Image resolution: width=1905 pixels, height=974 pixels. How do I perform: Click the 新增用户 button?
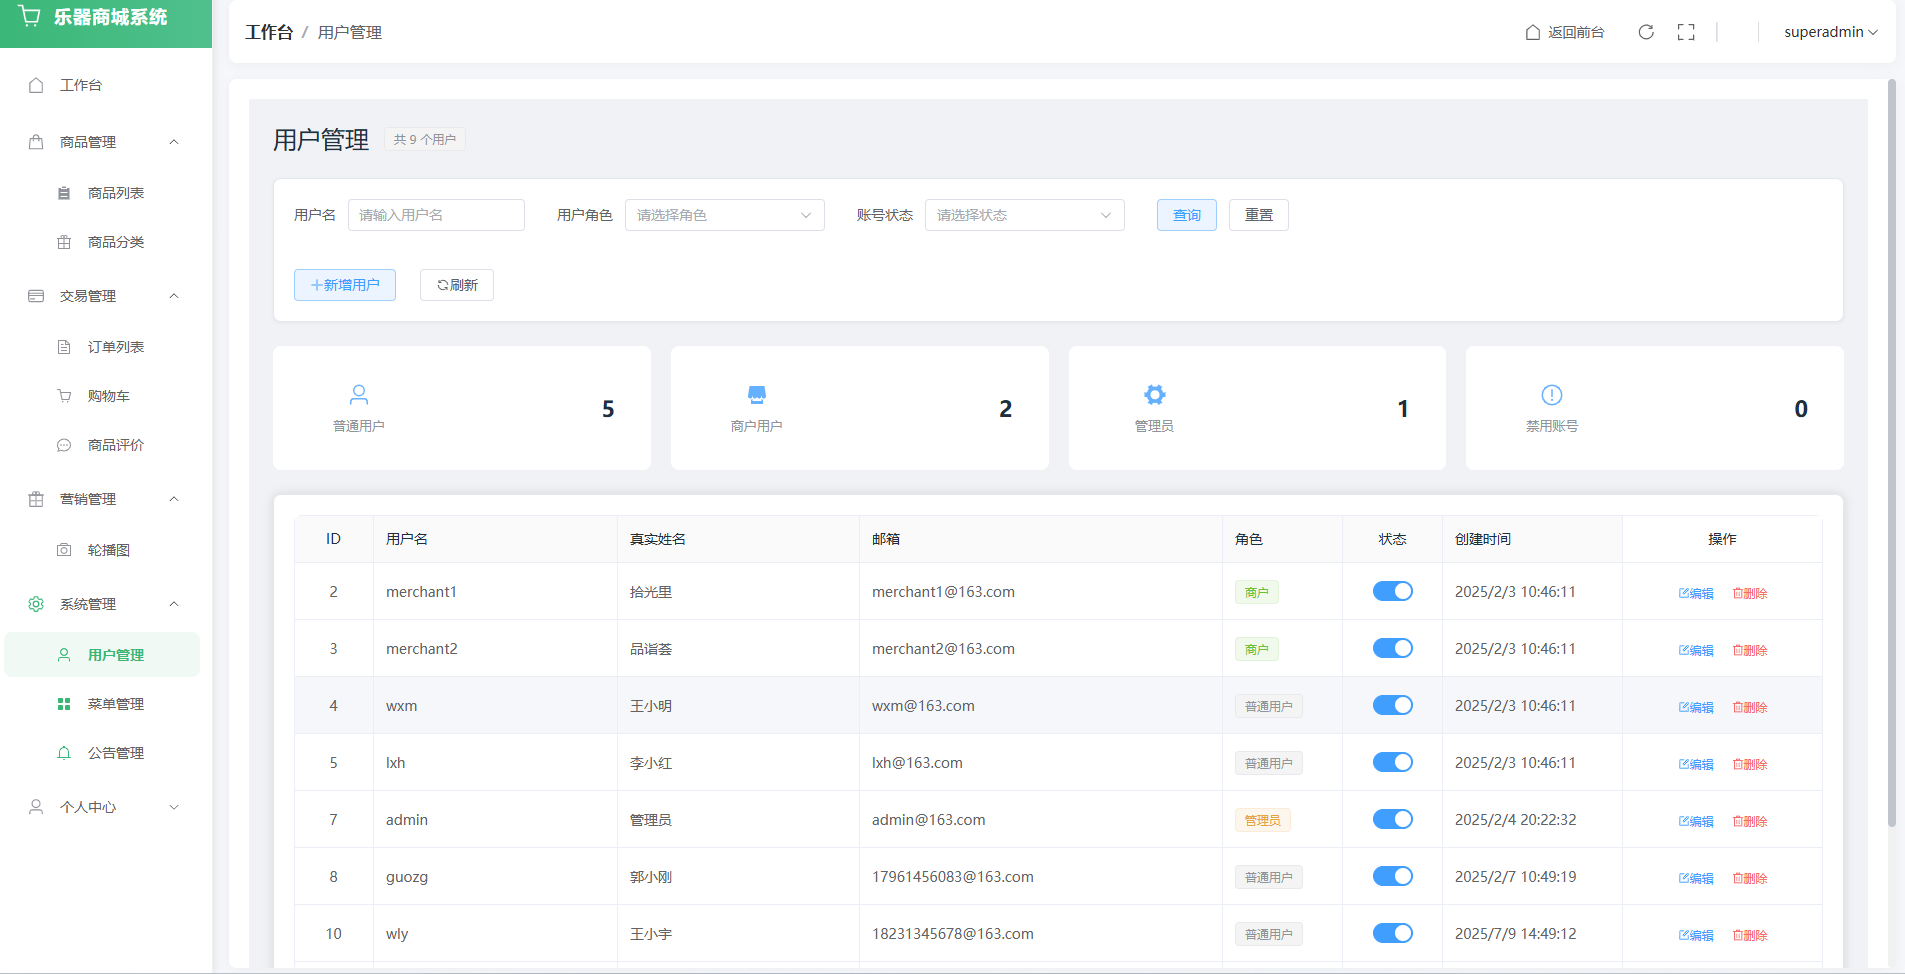click(x=345, y=285)
